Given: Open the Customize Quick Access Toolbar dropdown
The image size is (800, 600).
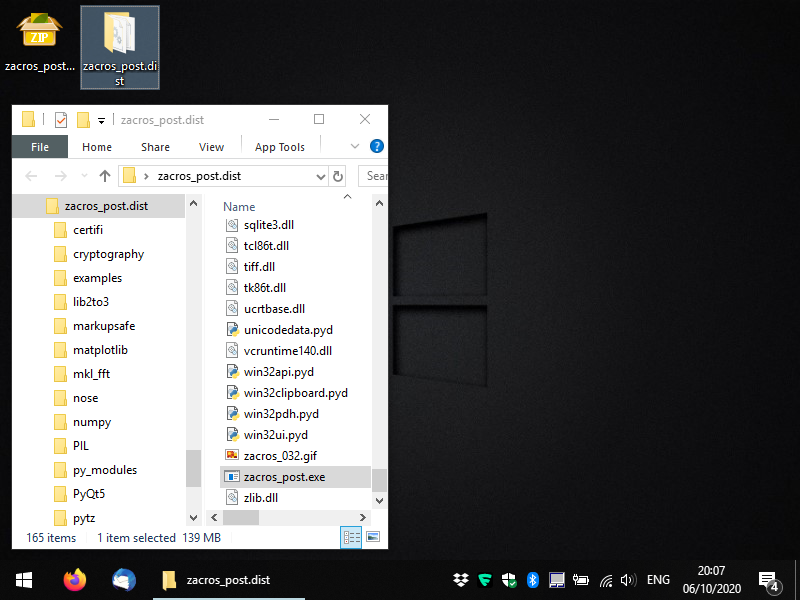Looking at the screenshot, I should tap(101, 121).
